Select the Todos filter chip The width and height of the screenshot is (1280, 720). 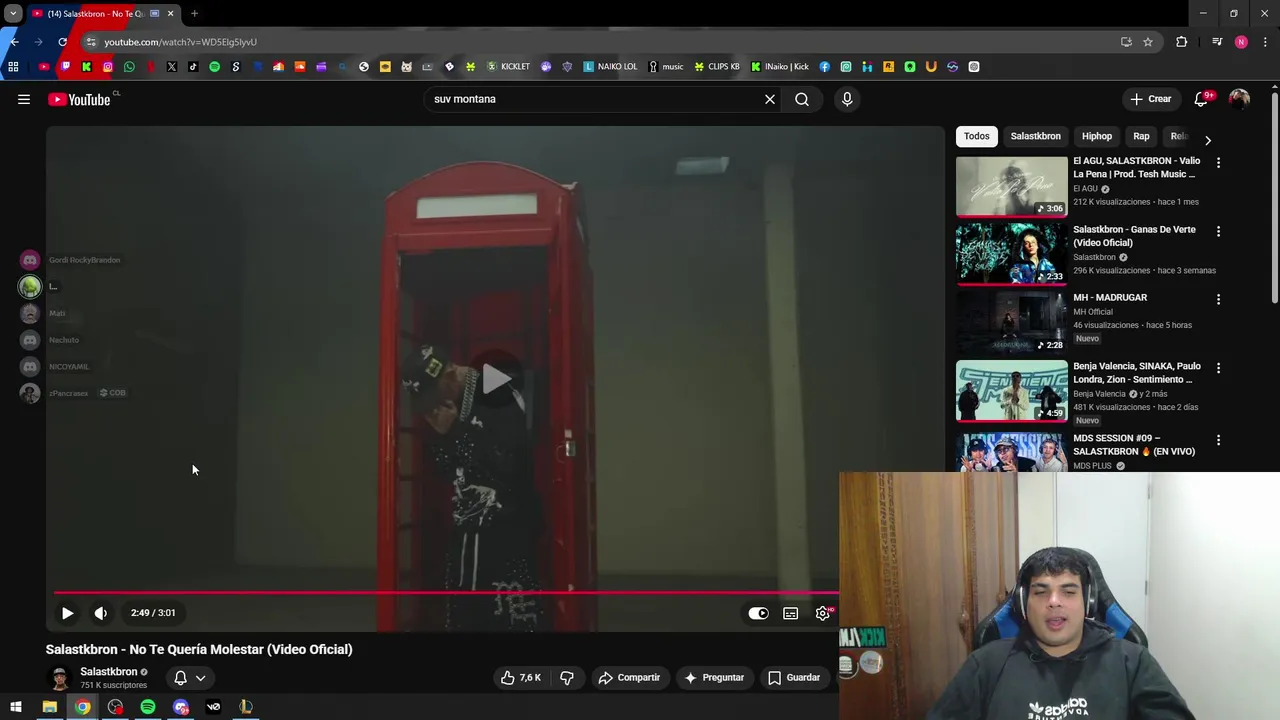(x=977, y=136)
